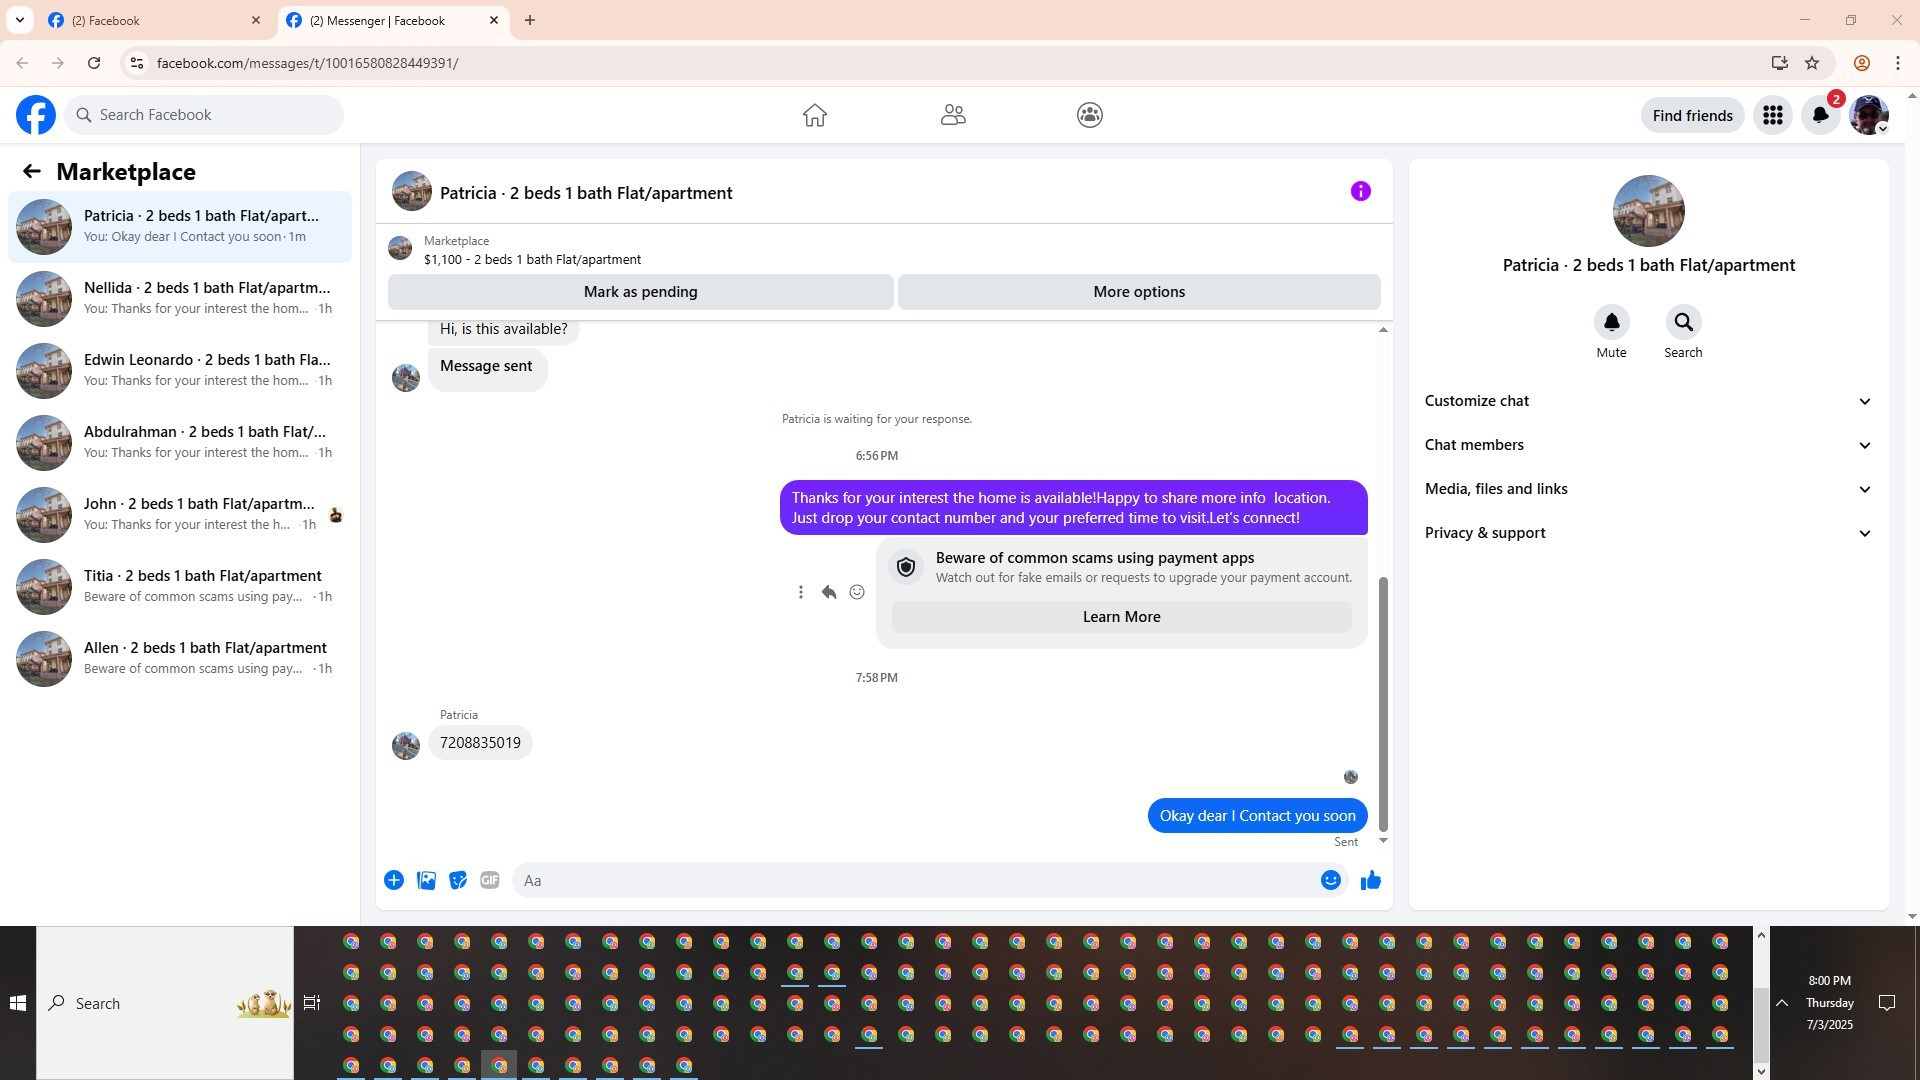Open the notifications bell
The image size is (1920, 1080).
coord(1820,115)
